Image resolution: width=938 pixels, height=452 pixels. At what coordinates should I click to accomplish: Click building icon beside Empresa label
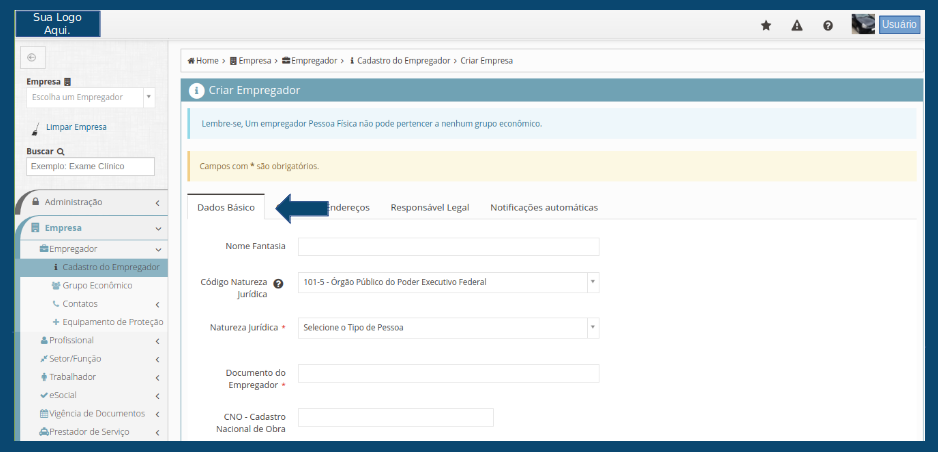click(x=68, y=82)
